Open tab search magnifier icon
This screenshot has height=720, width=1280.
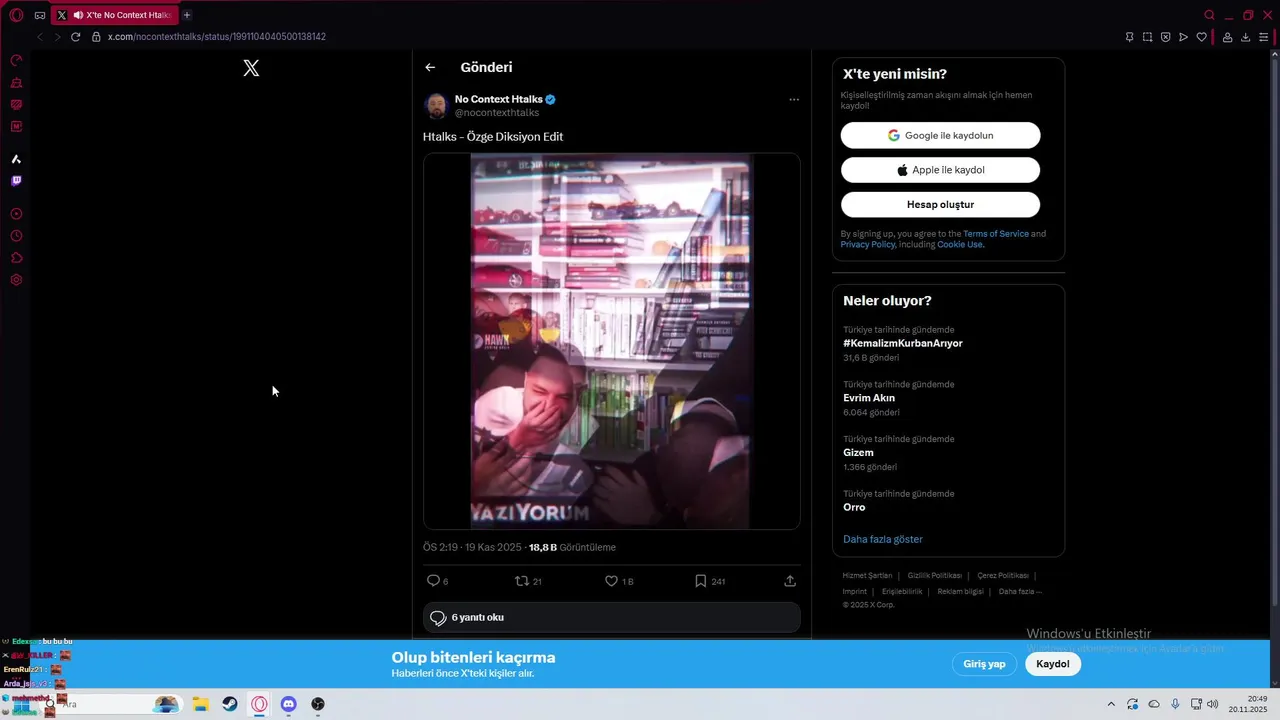click(1209, 15)
